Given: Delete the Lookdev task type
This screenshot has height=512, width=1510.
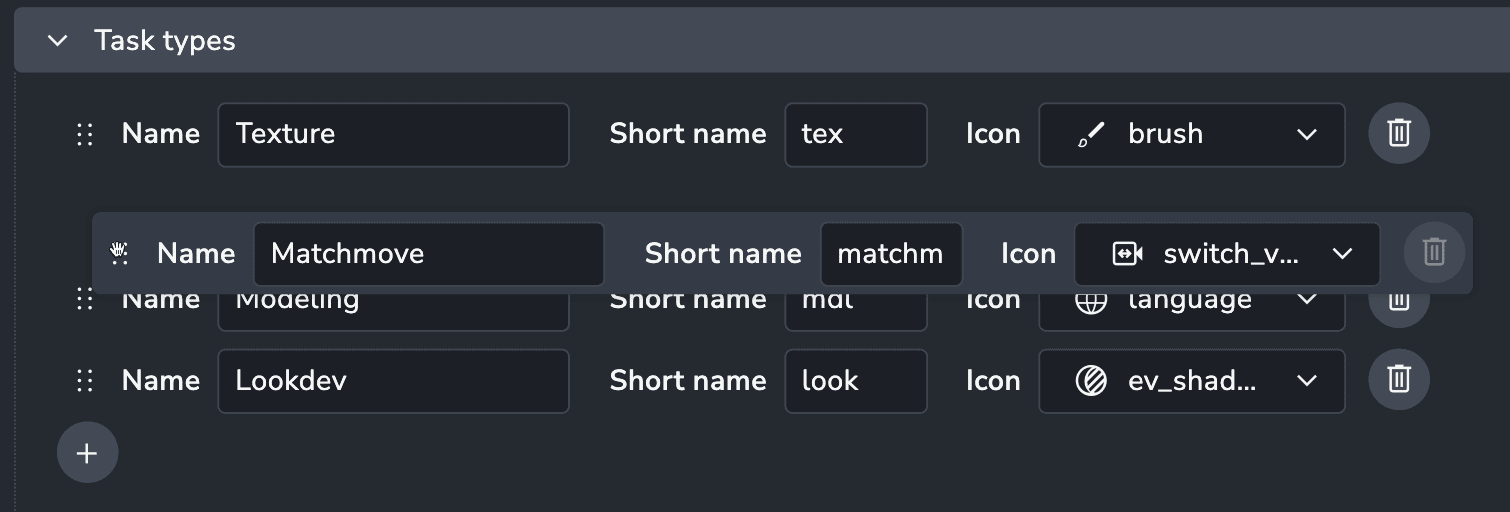Looking at the screenshot, I should [x=1398, y=380].
